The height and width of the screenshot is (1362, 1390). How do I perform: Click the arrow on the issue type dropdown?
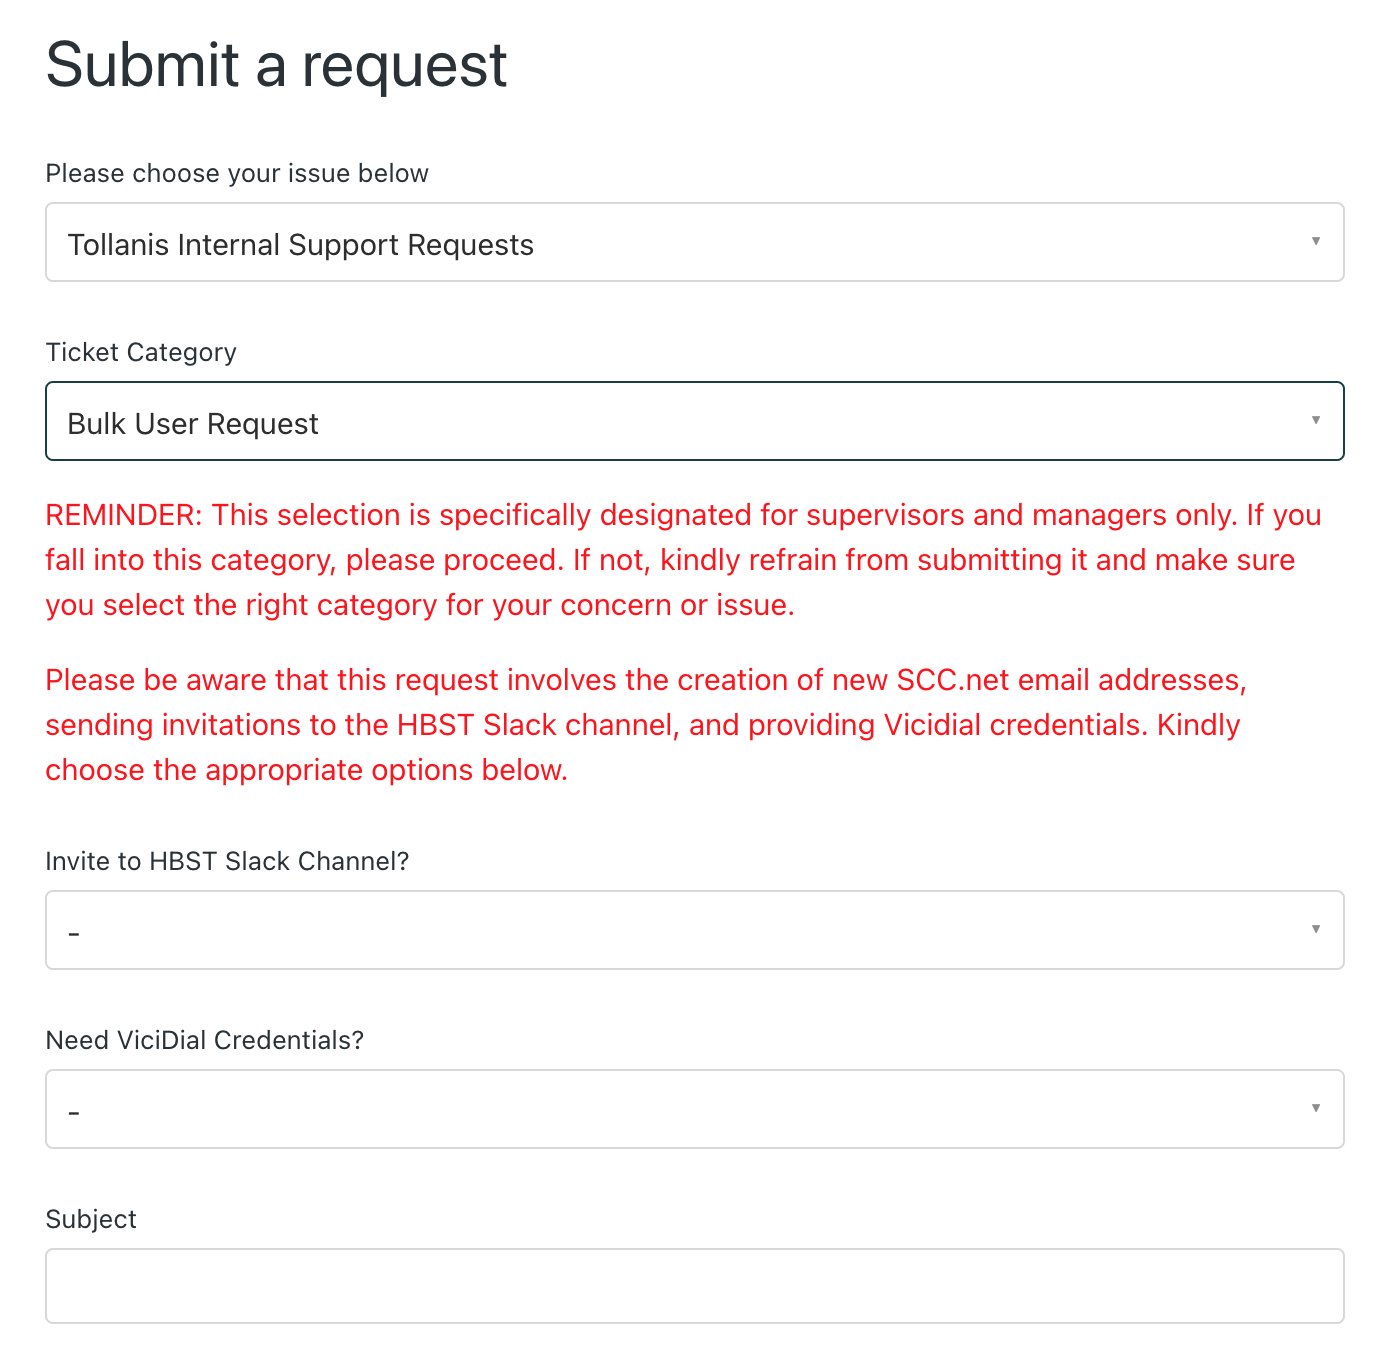(x=1316, y=241)
